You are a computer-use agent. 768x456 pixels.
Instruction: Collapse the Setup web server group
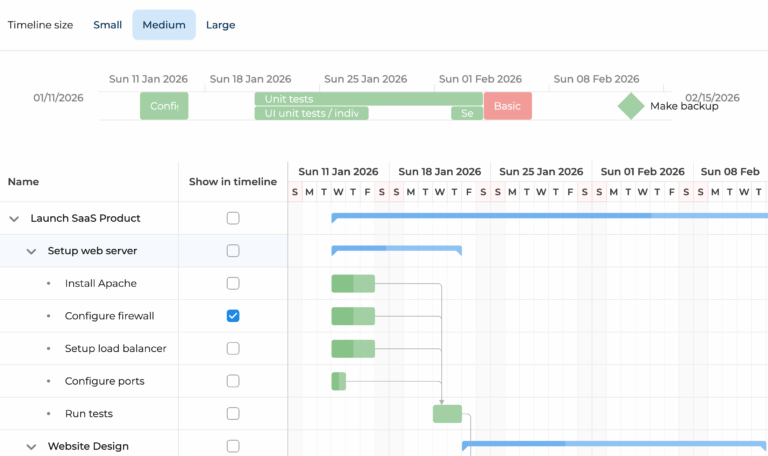[31, 251]
